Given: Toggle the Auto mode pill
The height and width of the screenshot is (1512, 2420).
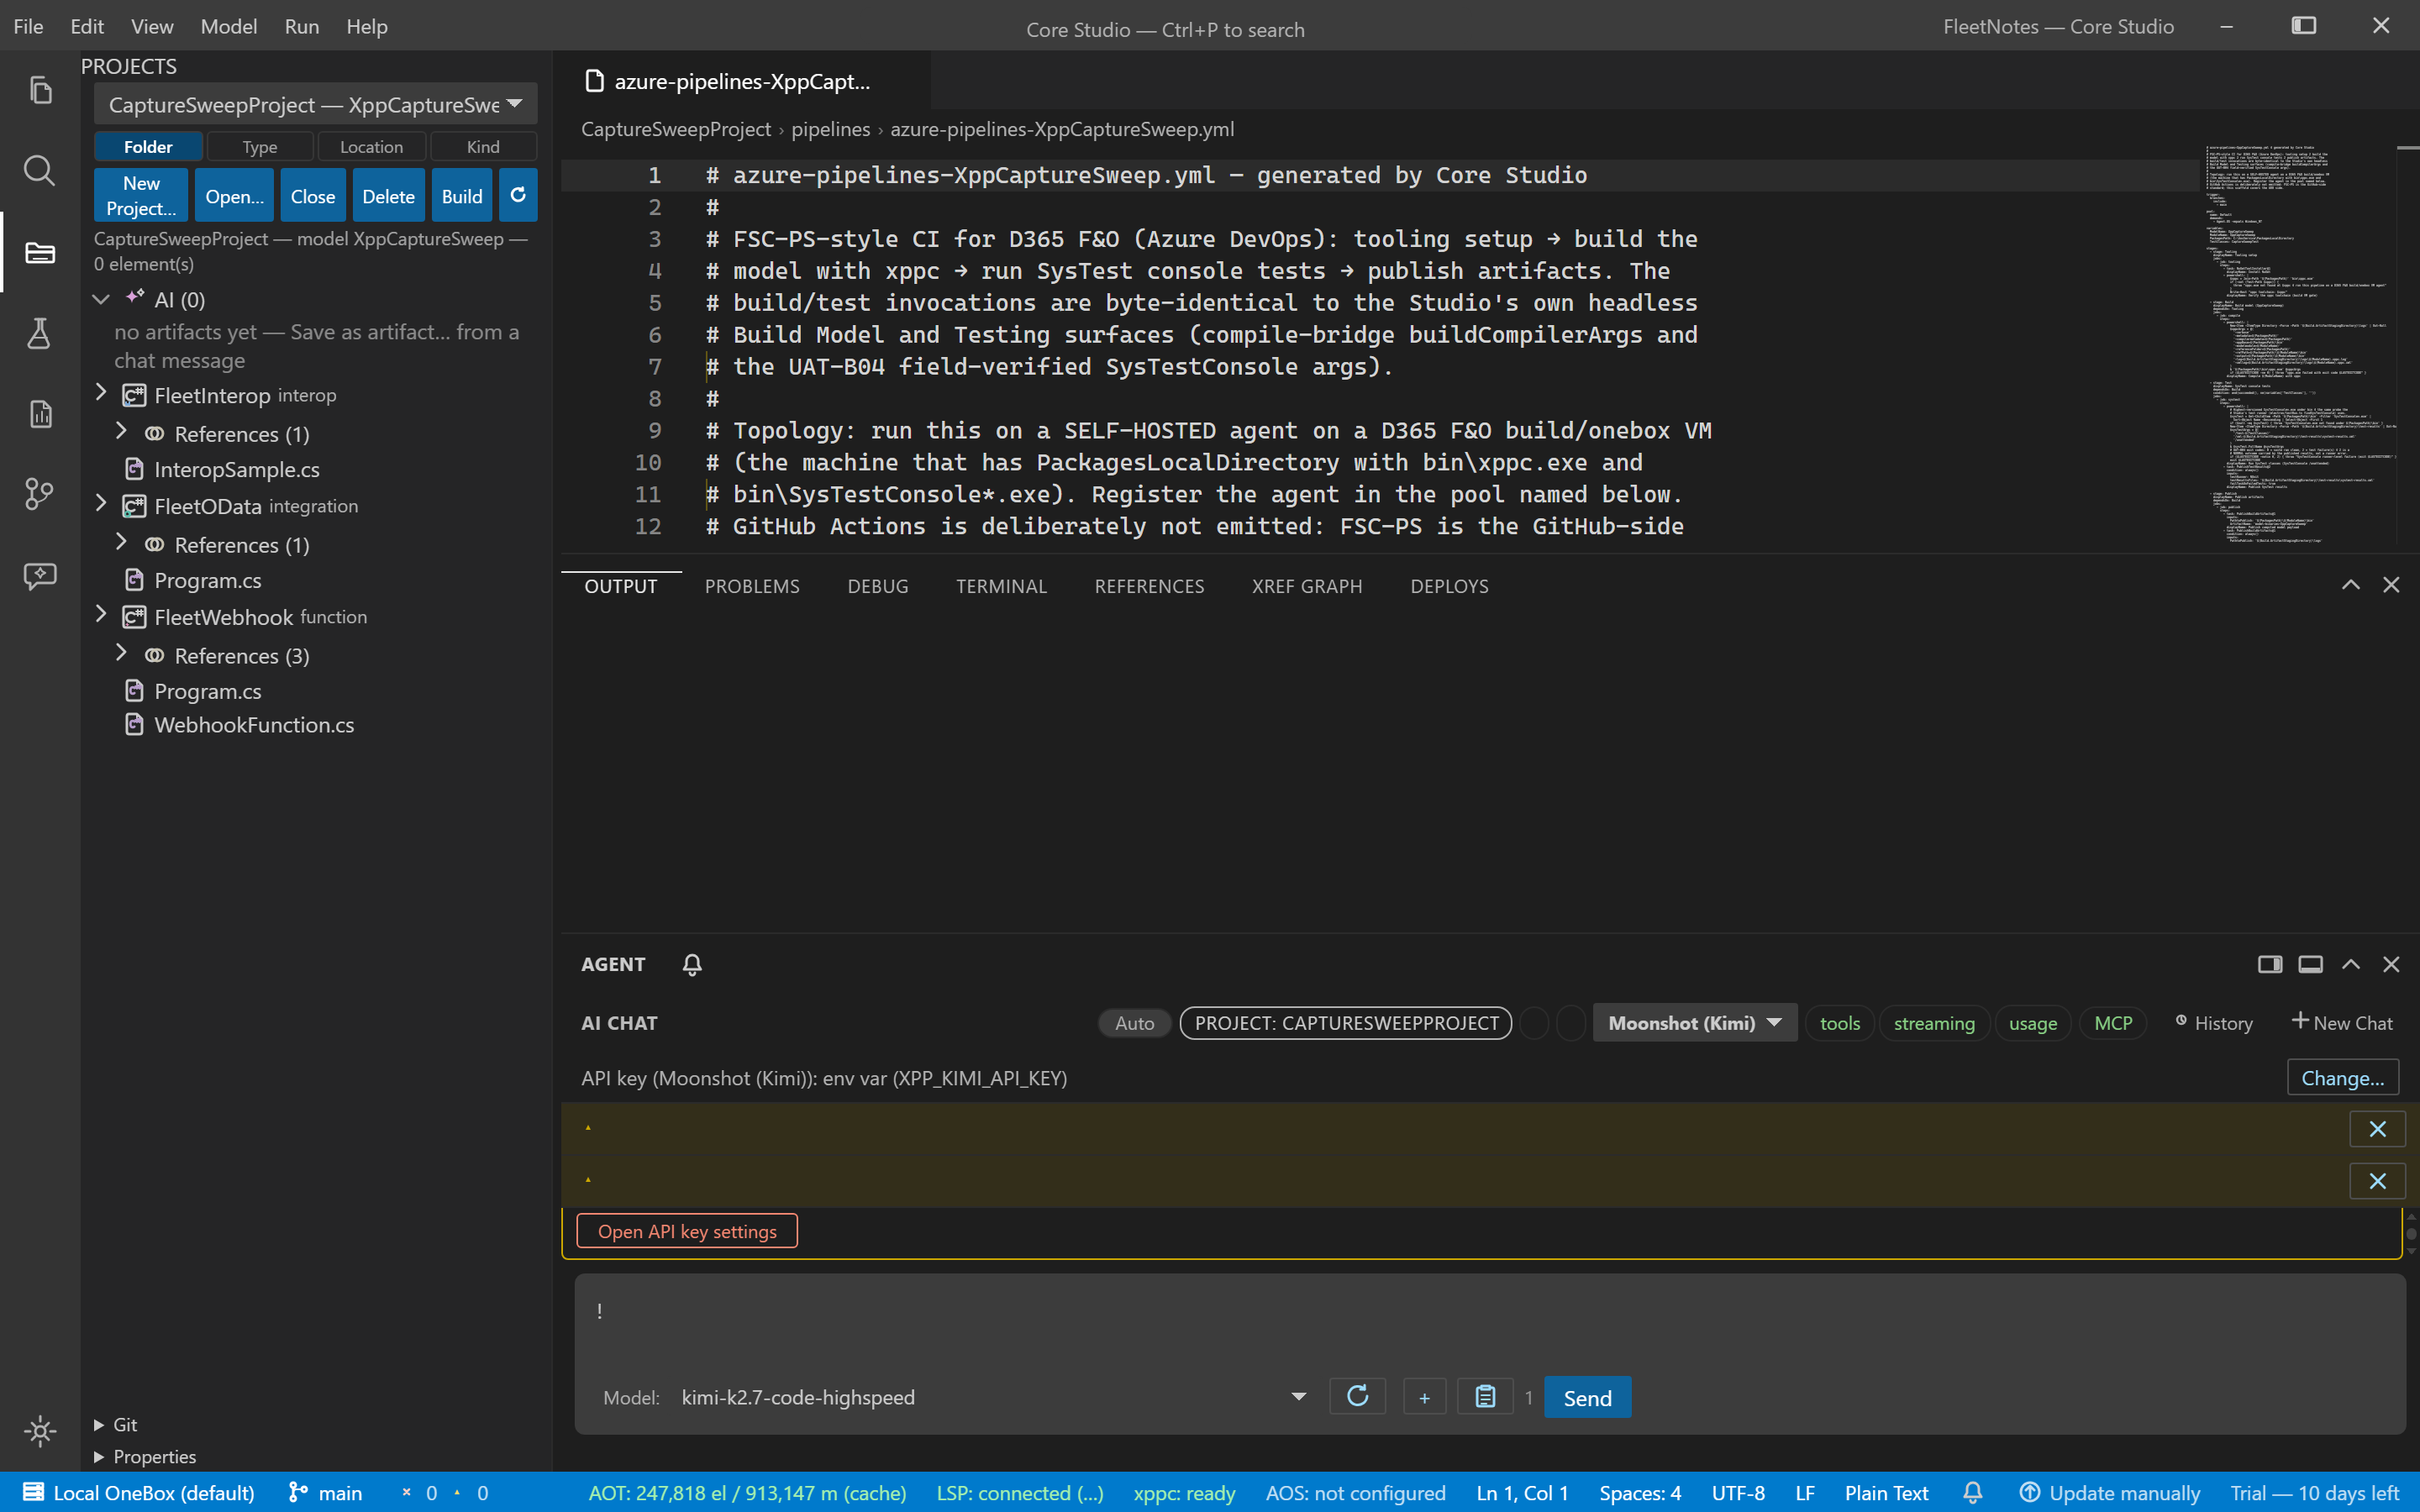Looking at the screenshot, I should [x=1134, y=1023].
